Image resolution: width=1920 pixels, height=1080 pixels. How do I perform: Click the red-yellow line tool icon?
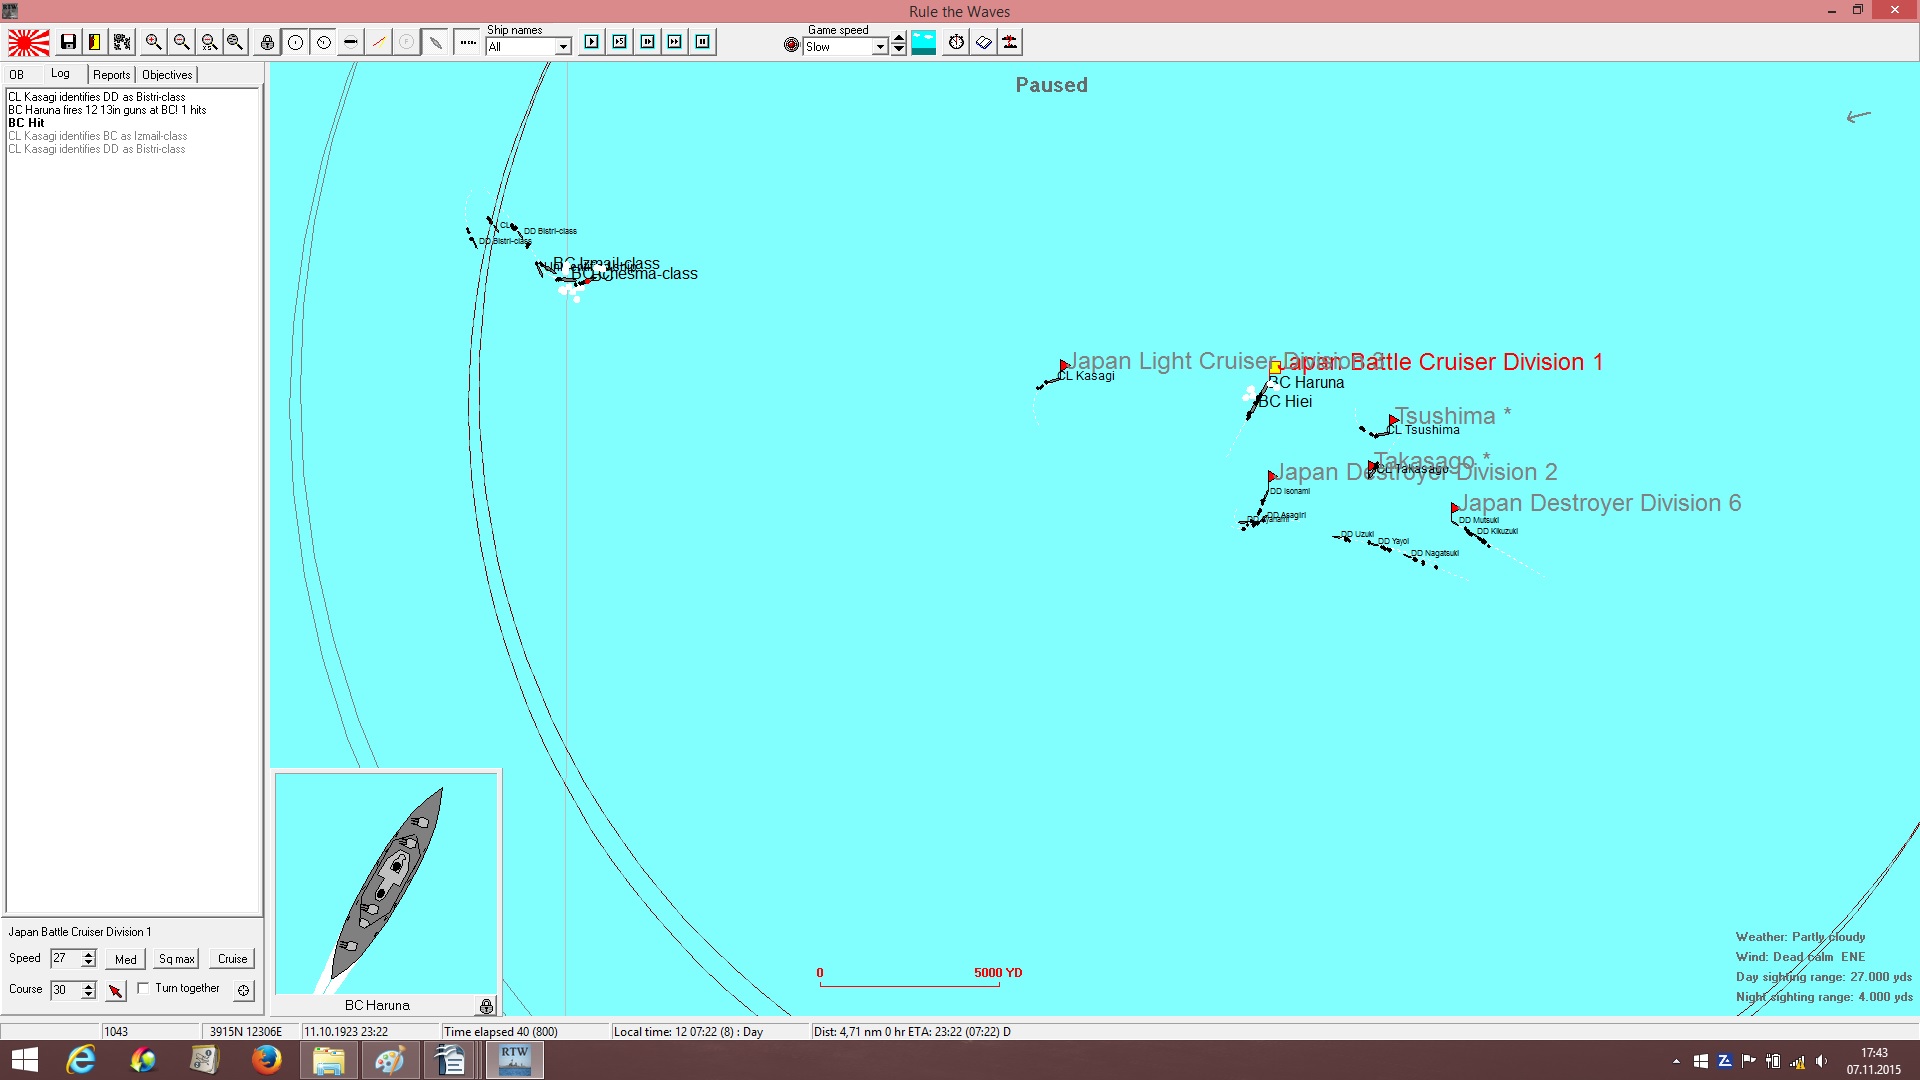pyautogui.click(x=378, y=42)
